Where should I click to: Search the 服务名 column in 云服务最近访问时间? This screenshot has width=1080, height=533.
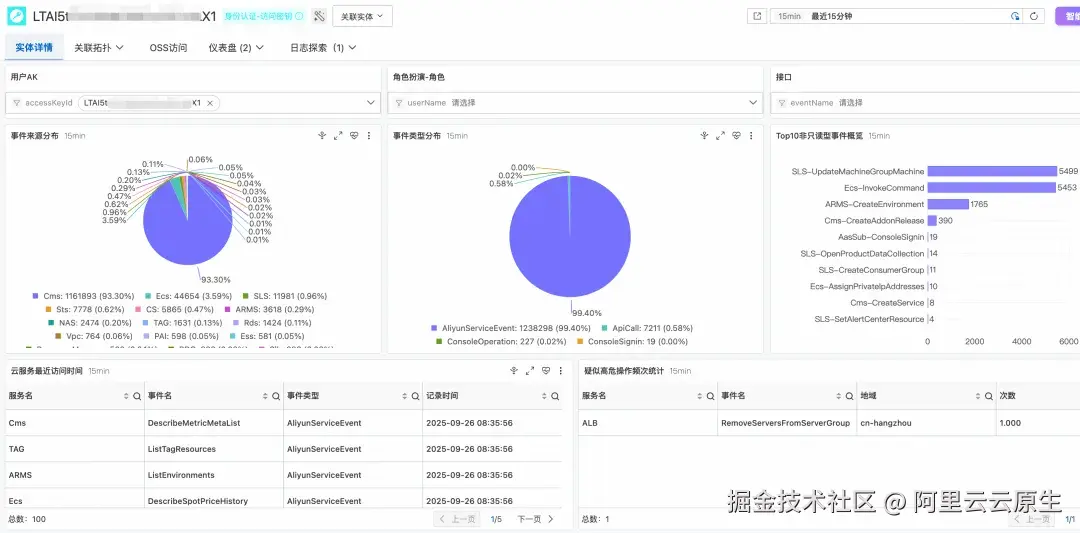137,397
